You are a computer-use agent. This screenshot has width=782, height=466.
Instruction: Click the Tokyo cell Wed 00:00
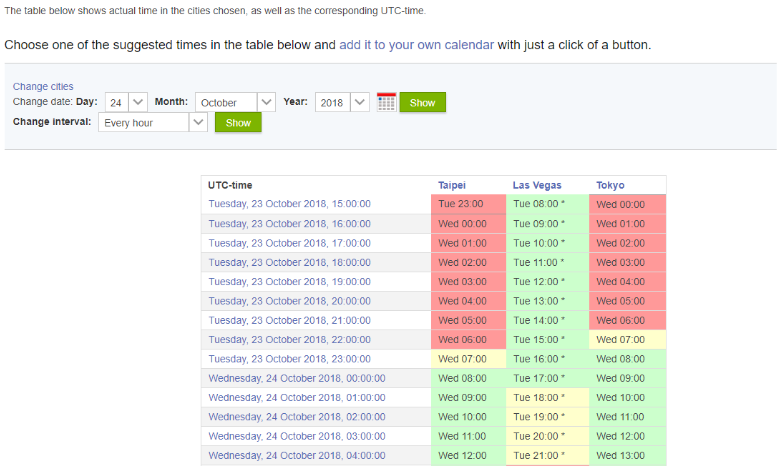(x=627, y=204)
